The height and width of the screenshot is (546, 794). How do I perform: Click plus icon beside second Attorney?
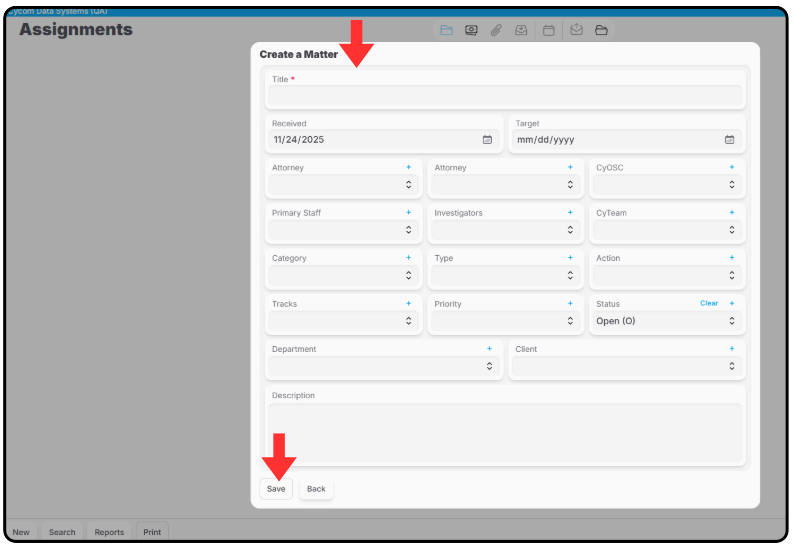pyautogui.click(x=570, y=167)
